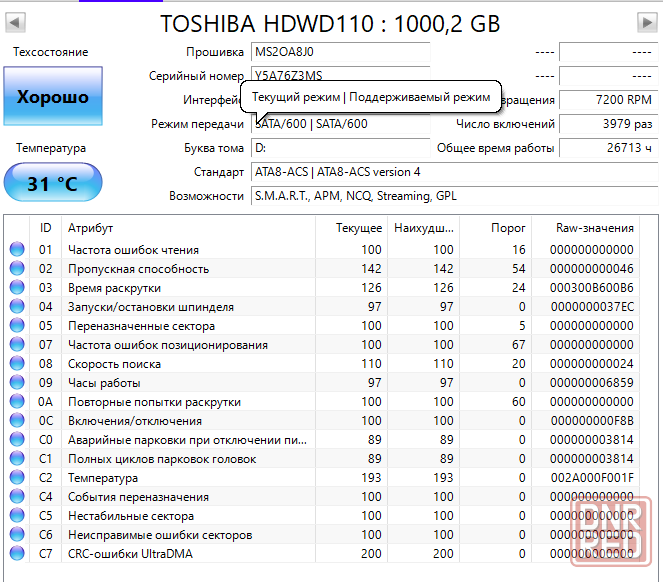Click status circle for attribute 01 read errors
Screen dimensions: 663x582
(x=17, y=250)
